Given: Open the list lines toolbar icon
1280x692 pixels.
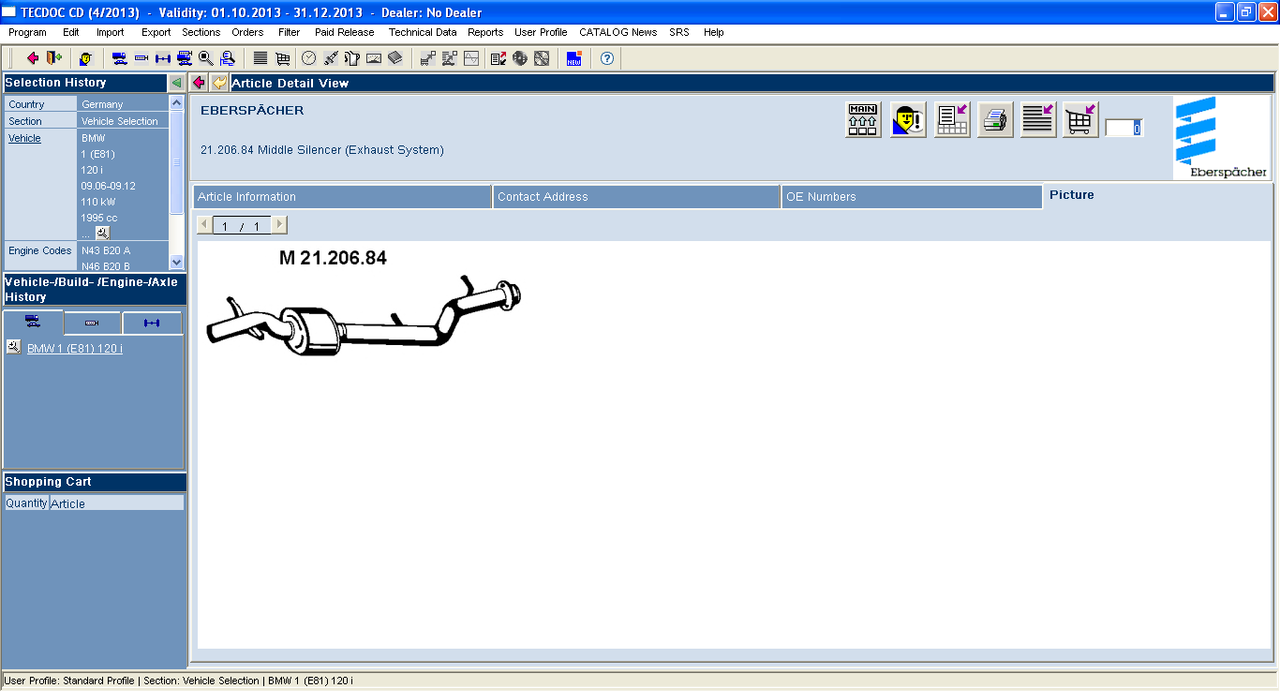Looking at the screenshot, I should [260, 58].
